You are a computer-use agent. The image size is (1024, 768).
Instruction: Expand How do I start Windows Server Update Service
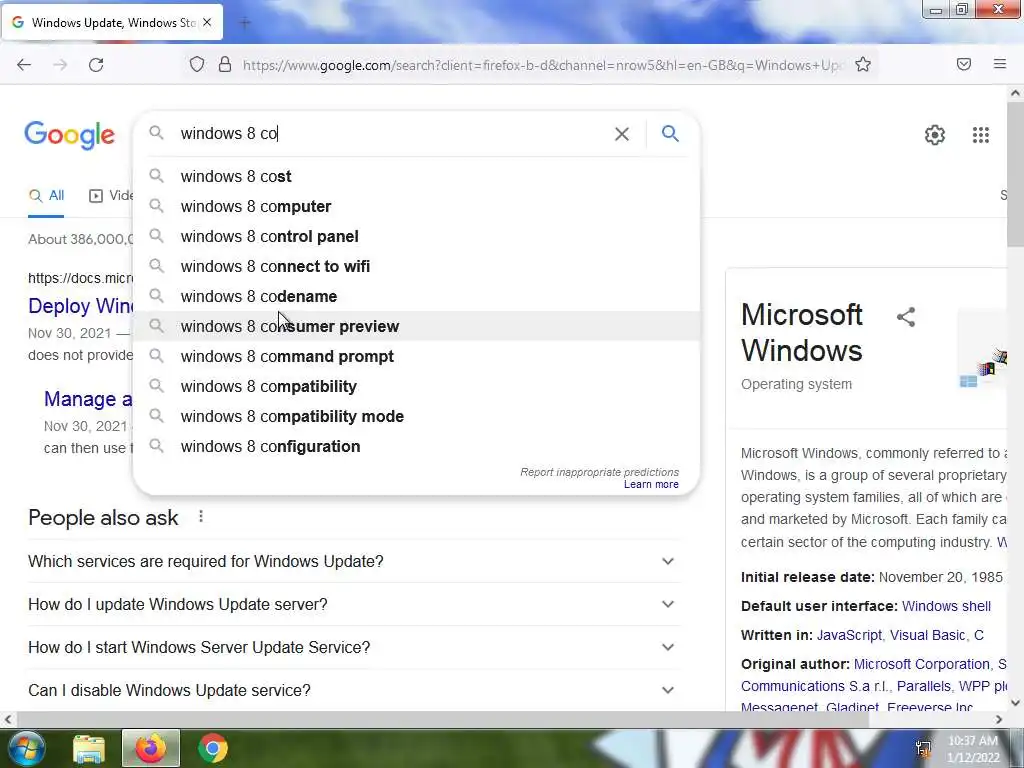coord(354,648)
